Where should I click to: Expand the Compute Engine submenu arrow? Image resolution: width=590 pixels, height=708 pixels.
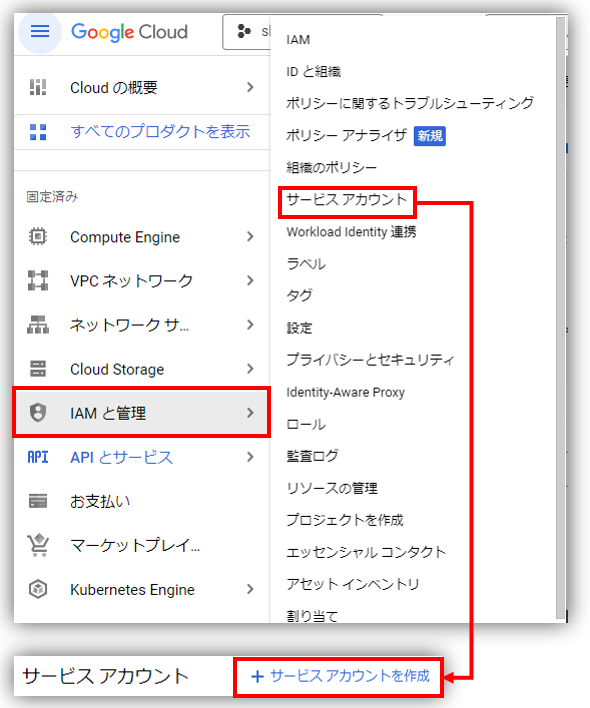(x=250, y=237)
